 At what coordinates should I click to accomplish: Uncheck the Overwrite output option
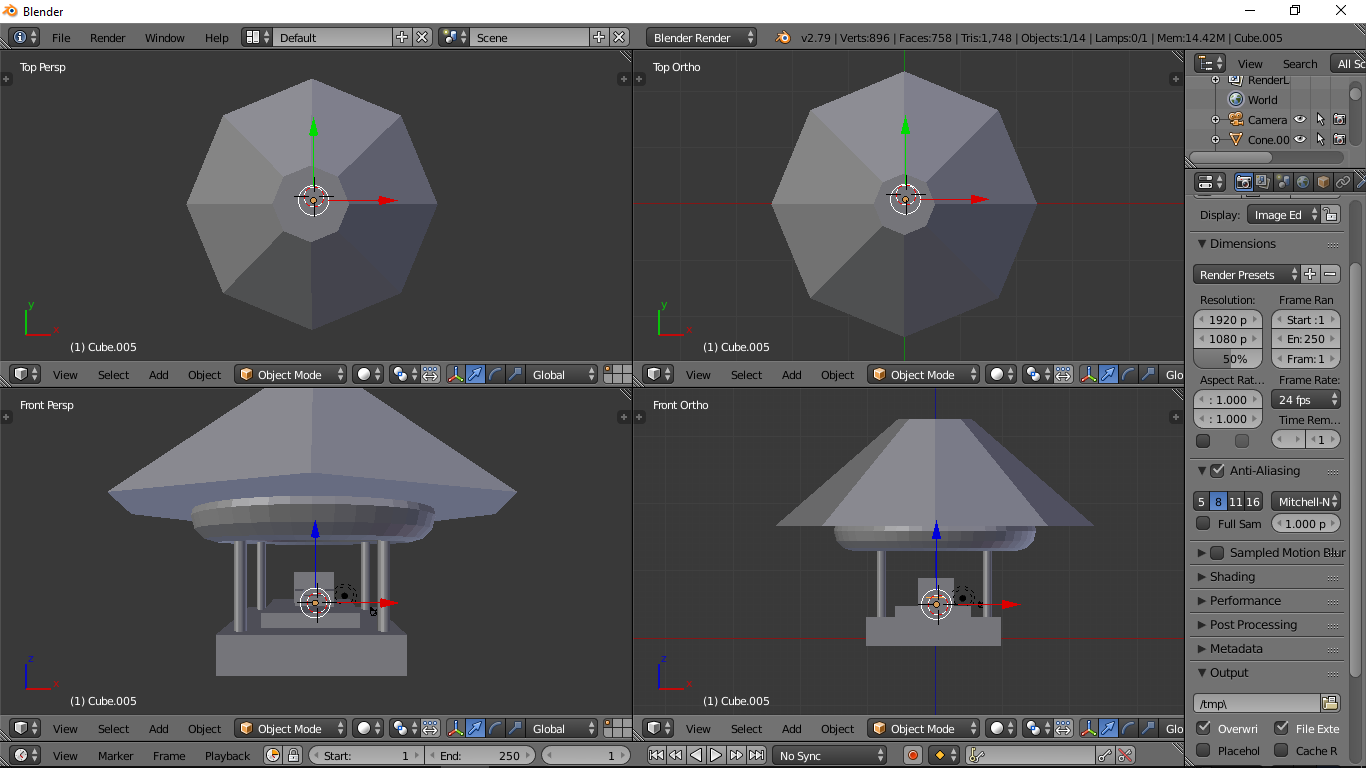[1204, 728]
